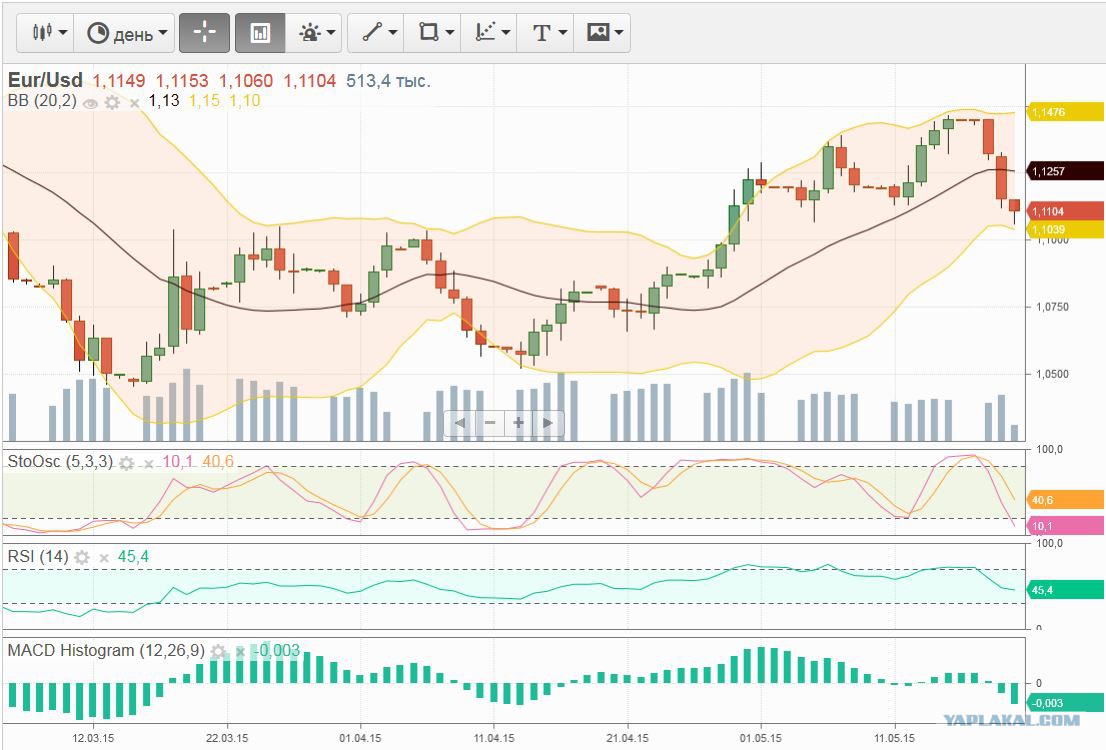Open settings gear for RSI (14)
This screenshot has height=750, width=1106.
(x=82, y=557)
